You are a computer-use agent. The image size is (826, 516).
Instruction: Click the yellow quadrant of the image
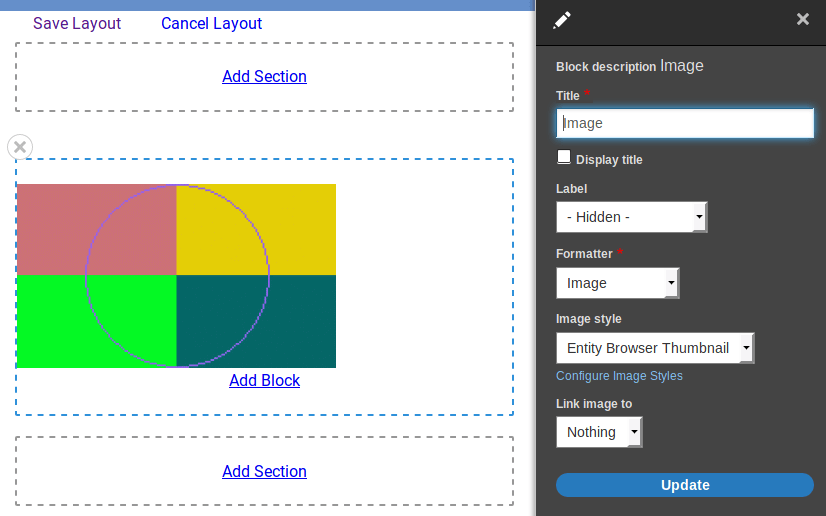[256, 229]
